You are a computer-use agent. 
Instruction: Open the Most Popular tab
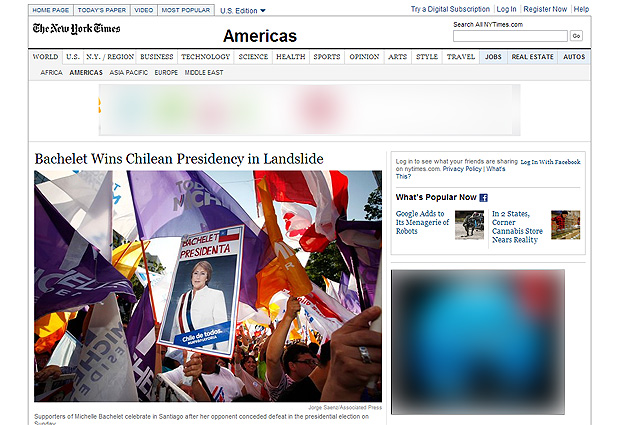186,10
